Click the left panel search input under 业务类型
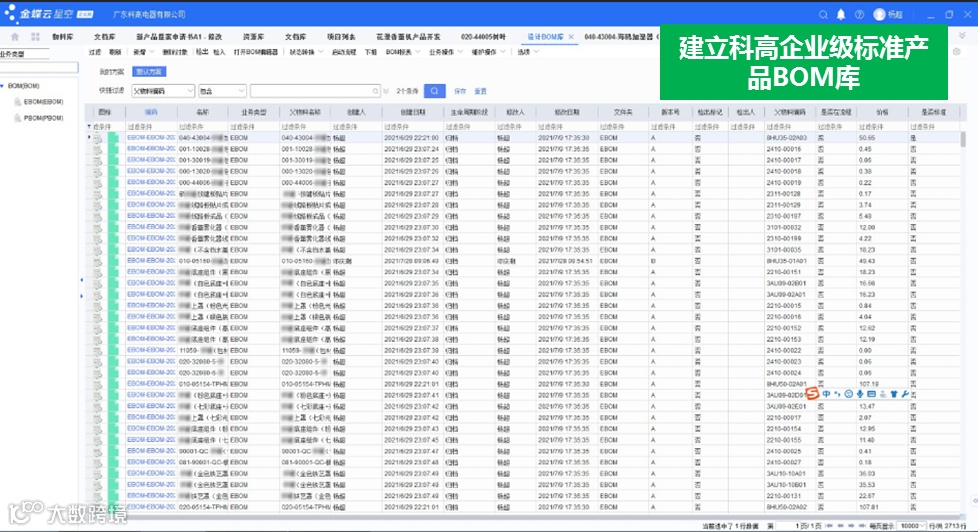Viewport: 978px width, 532px height. click(x=39, y=67)
